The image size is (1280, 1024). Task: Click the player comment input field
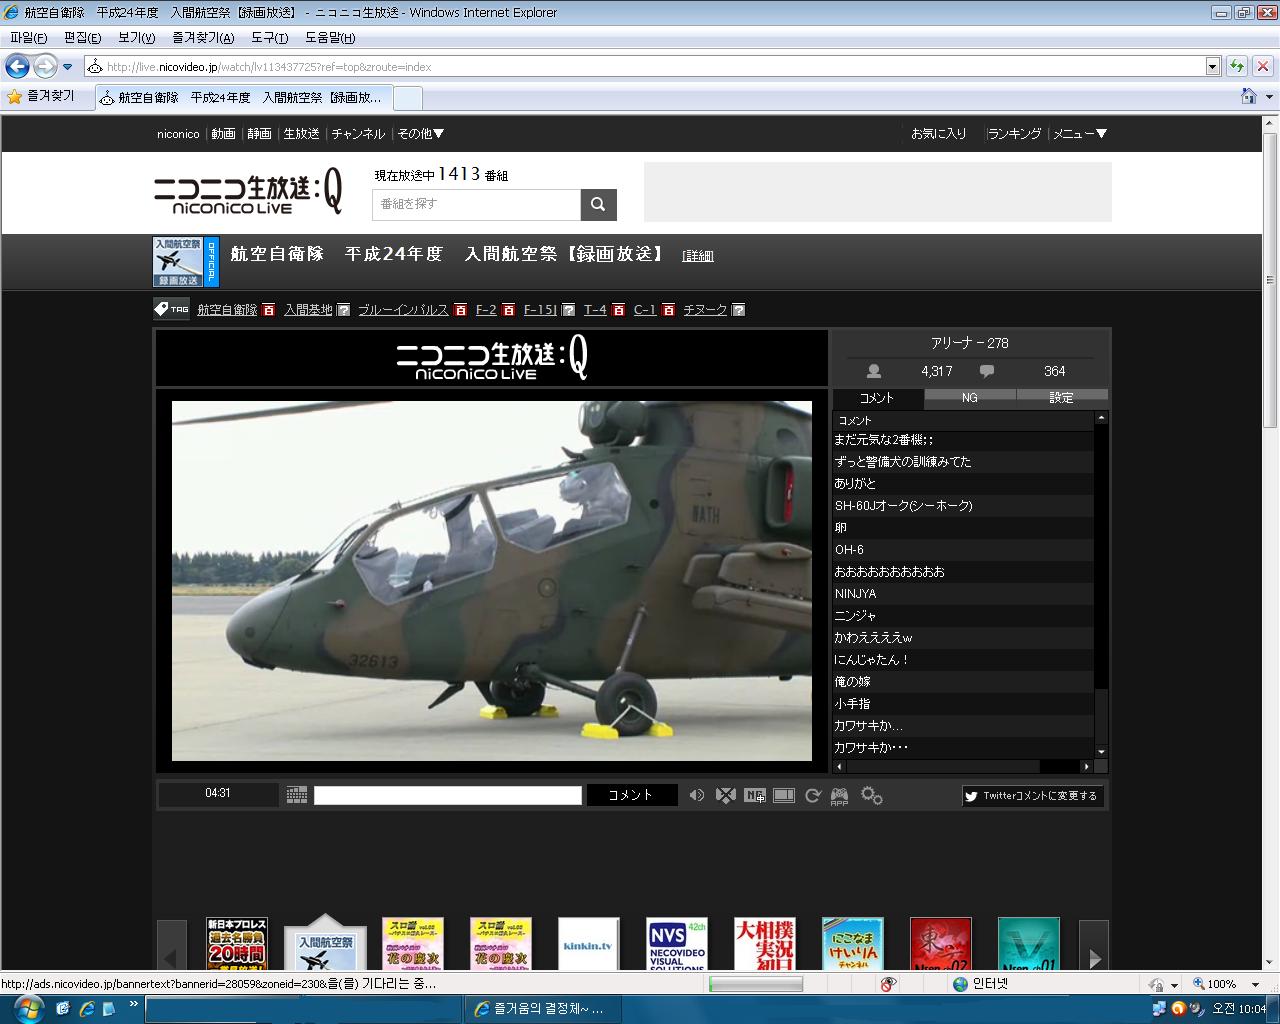coord(447,795)
